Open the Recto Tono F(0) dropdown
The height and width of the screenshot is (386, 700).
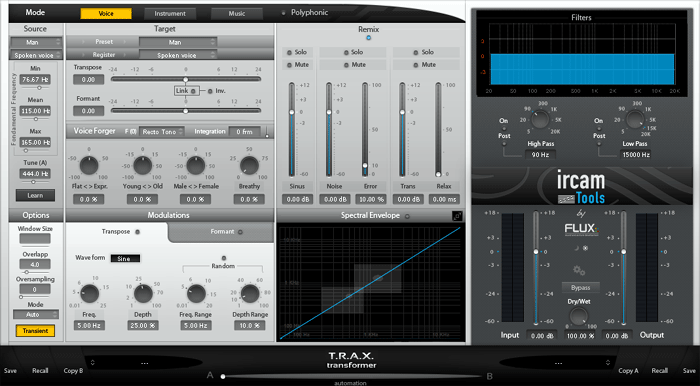click(162, 132)
